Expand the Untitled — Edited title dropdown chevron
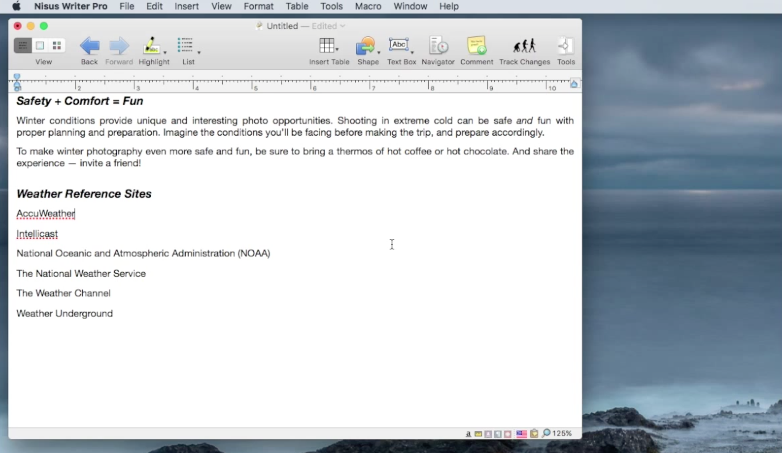The image size is (782, 453). coord(343,26)
